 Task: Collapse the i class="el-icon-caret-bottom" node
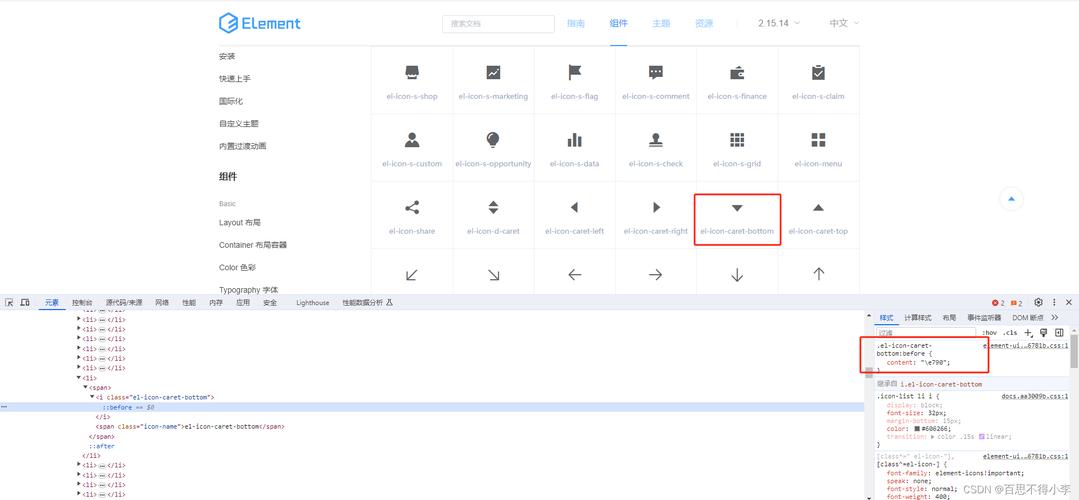click(92, 398)
